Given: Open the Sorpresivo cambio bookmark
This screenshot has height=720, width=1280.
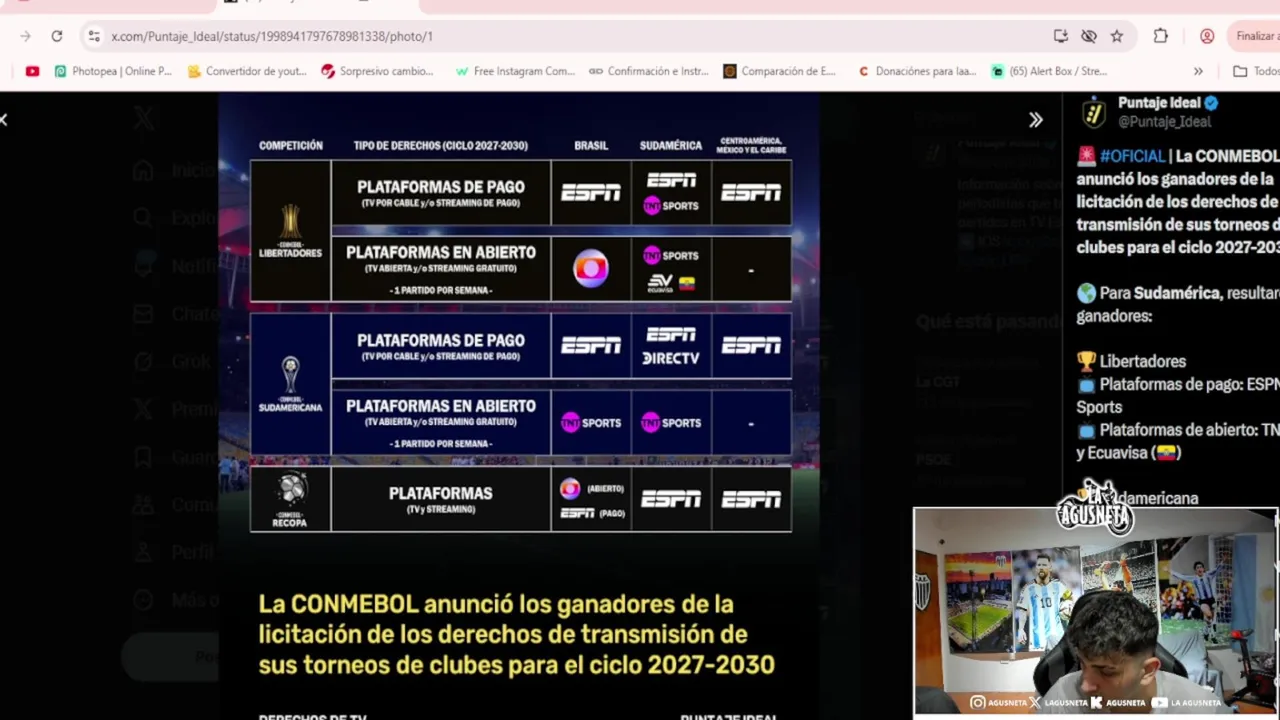Looking at the screenshot, I should click(377, 71).
